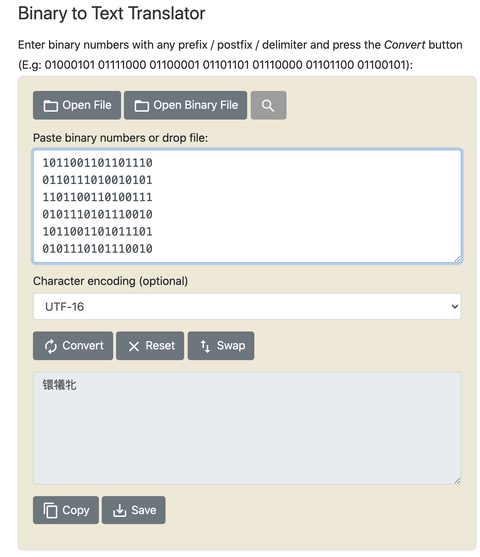The height and width of the screenshot is (557, 480).
Task: Click the X icon on Reset
Action: coord(134,346)
